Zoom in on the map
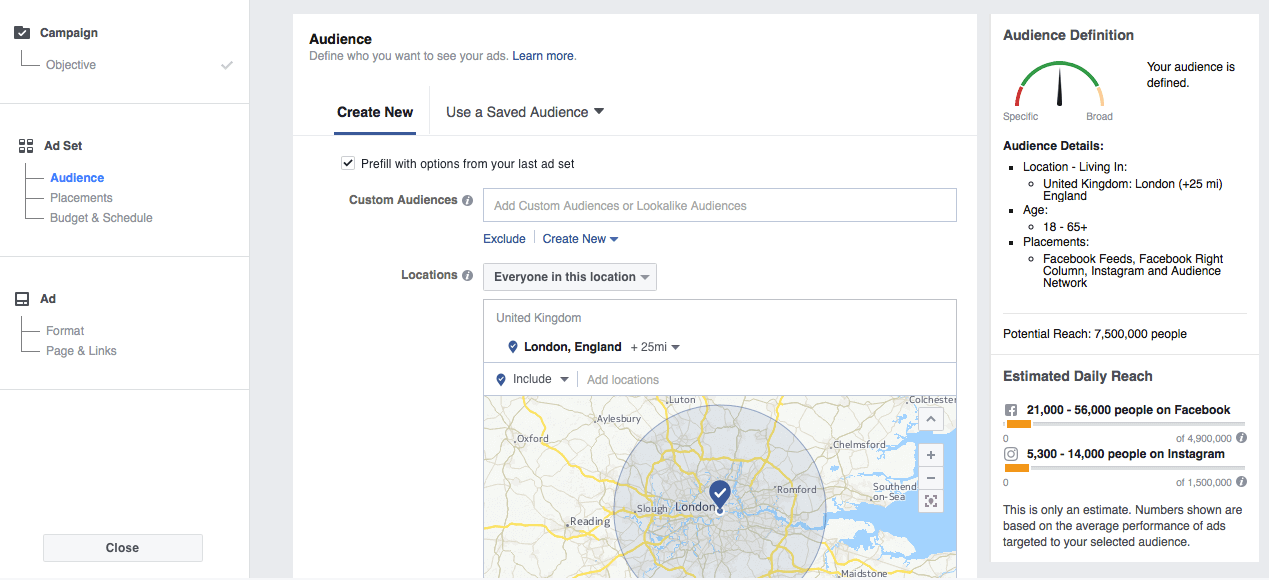The image size is (1269, 580). pyautogui.click(x=930, y=455)
